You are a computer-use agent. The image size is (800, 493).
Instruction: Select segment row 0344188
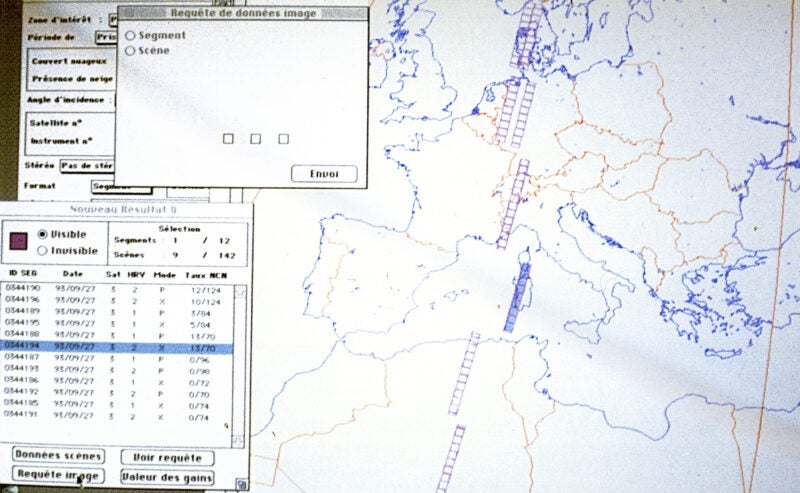click(116, 336)
